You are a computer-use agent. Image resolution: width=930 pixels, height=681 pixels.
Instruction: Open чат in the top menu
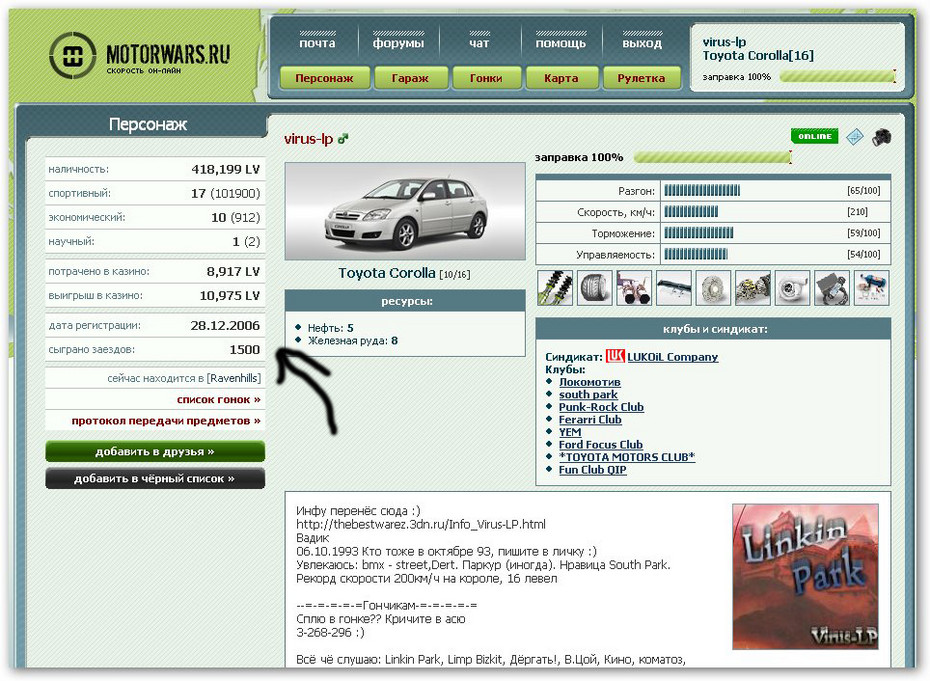coord(479,43)
